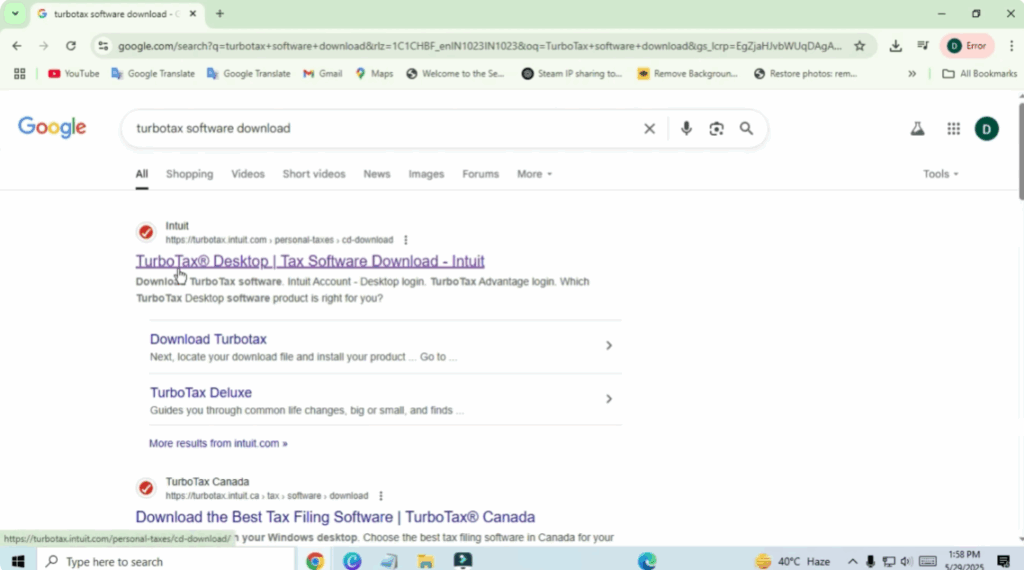1024x570 pixels.
Task: Open the first Google Translate bookmark
Action: 153,74
